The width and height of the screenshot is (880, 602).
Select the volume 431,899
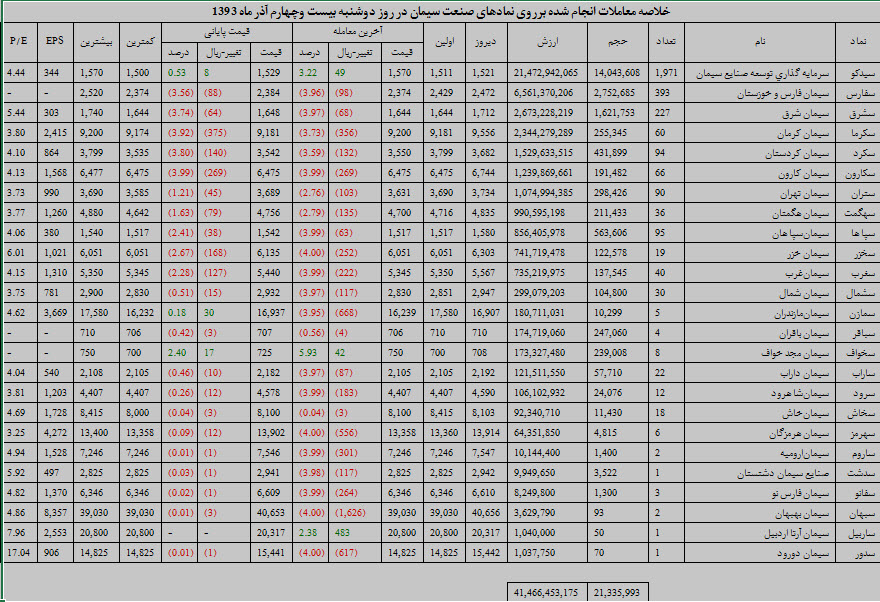[611, 153]
